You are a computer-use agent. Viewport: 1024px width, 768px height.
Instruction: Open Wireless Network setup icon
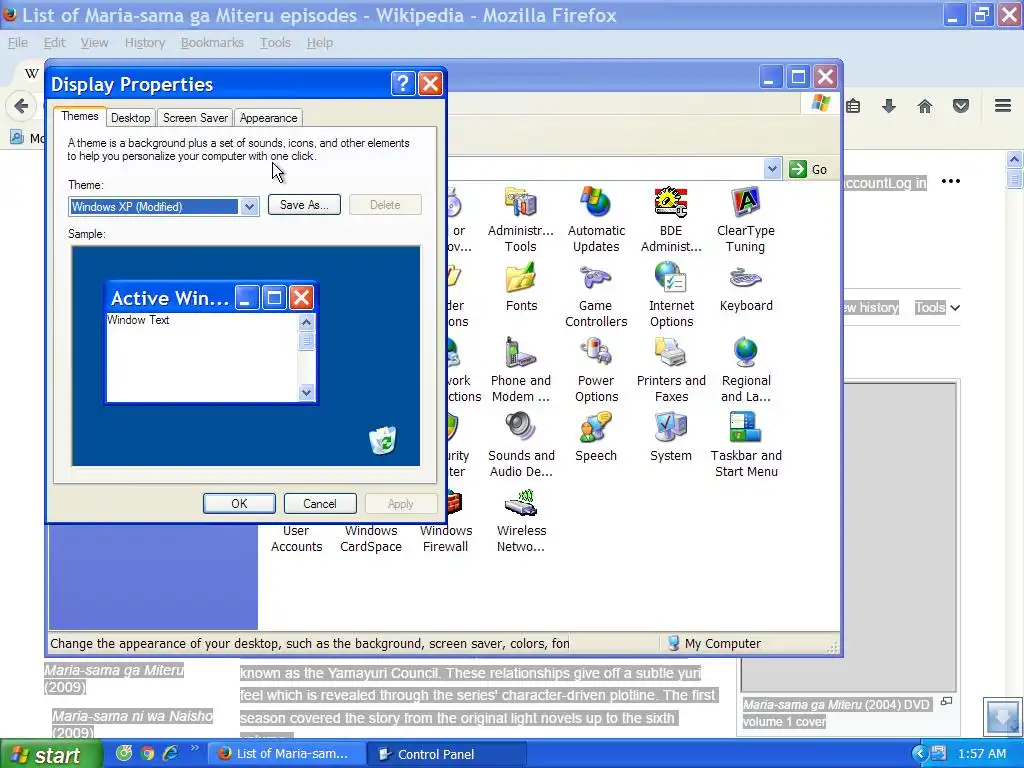(x=520, y=520)
